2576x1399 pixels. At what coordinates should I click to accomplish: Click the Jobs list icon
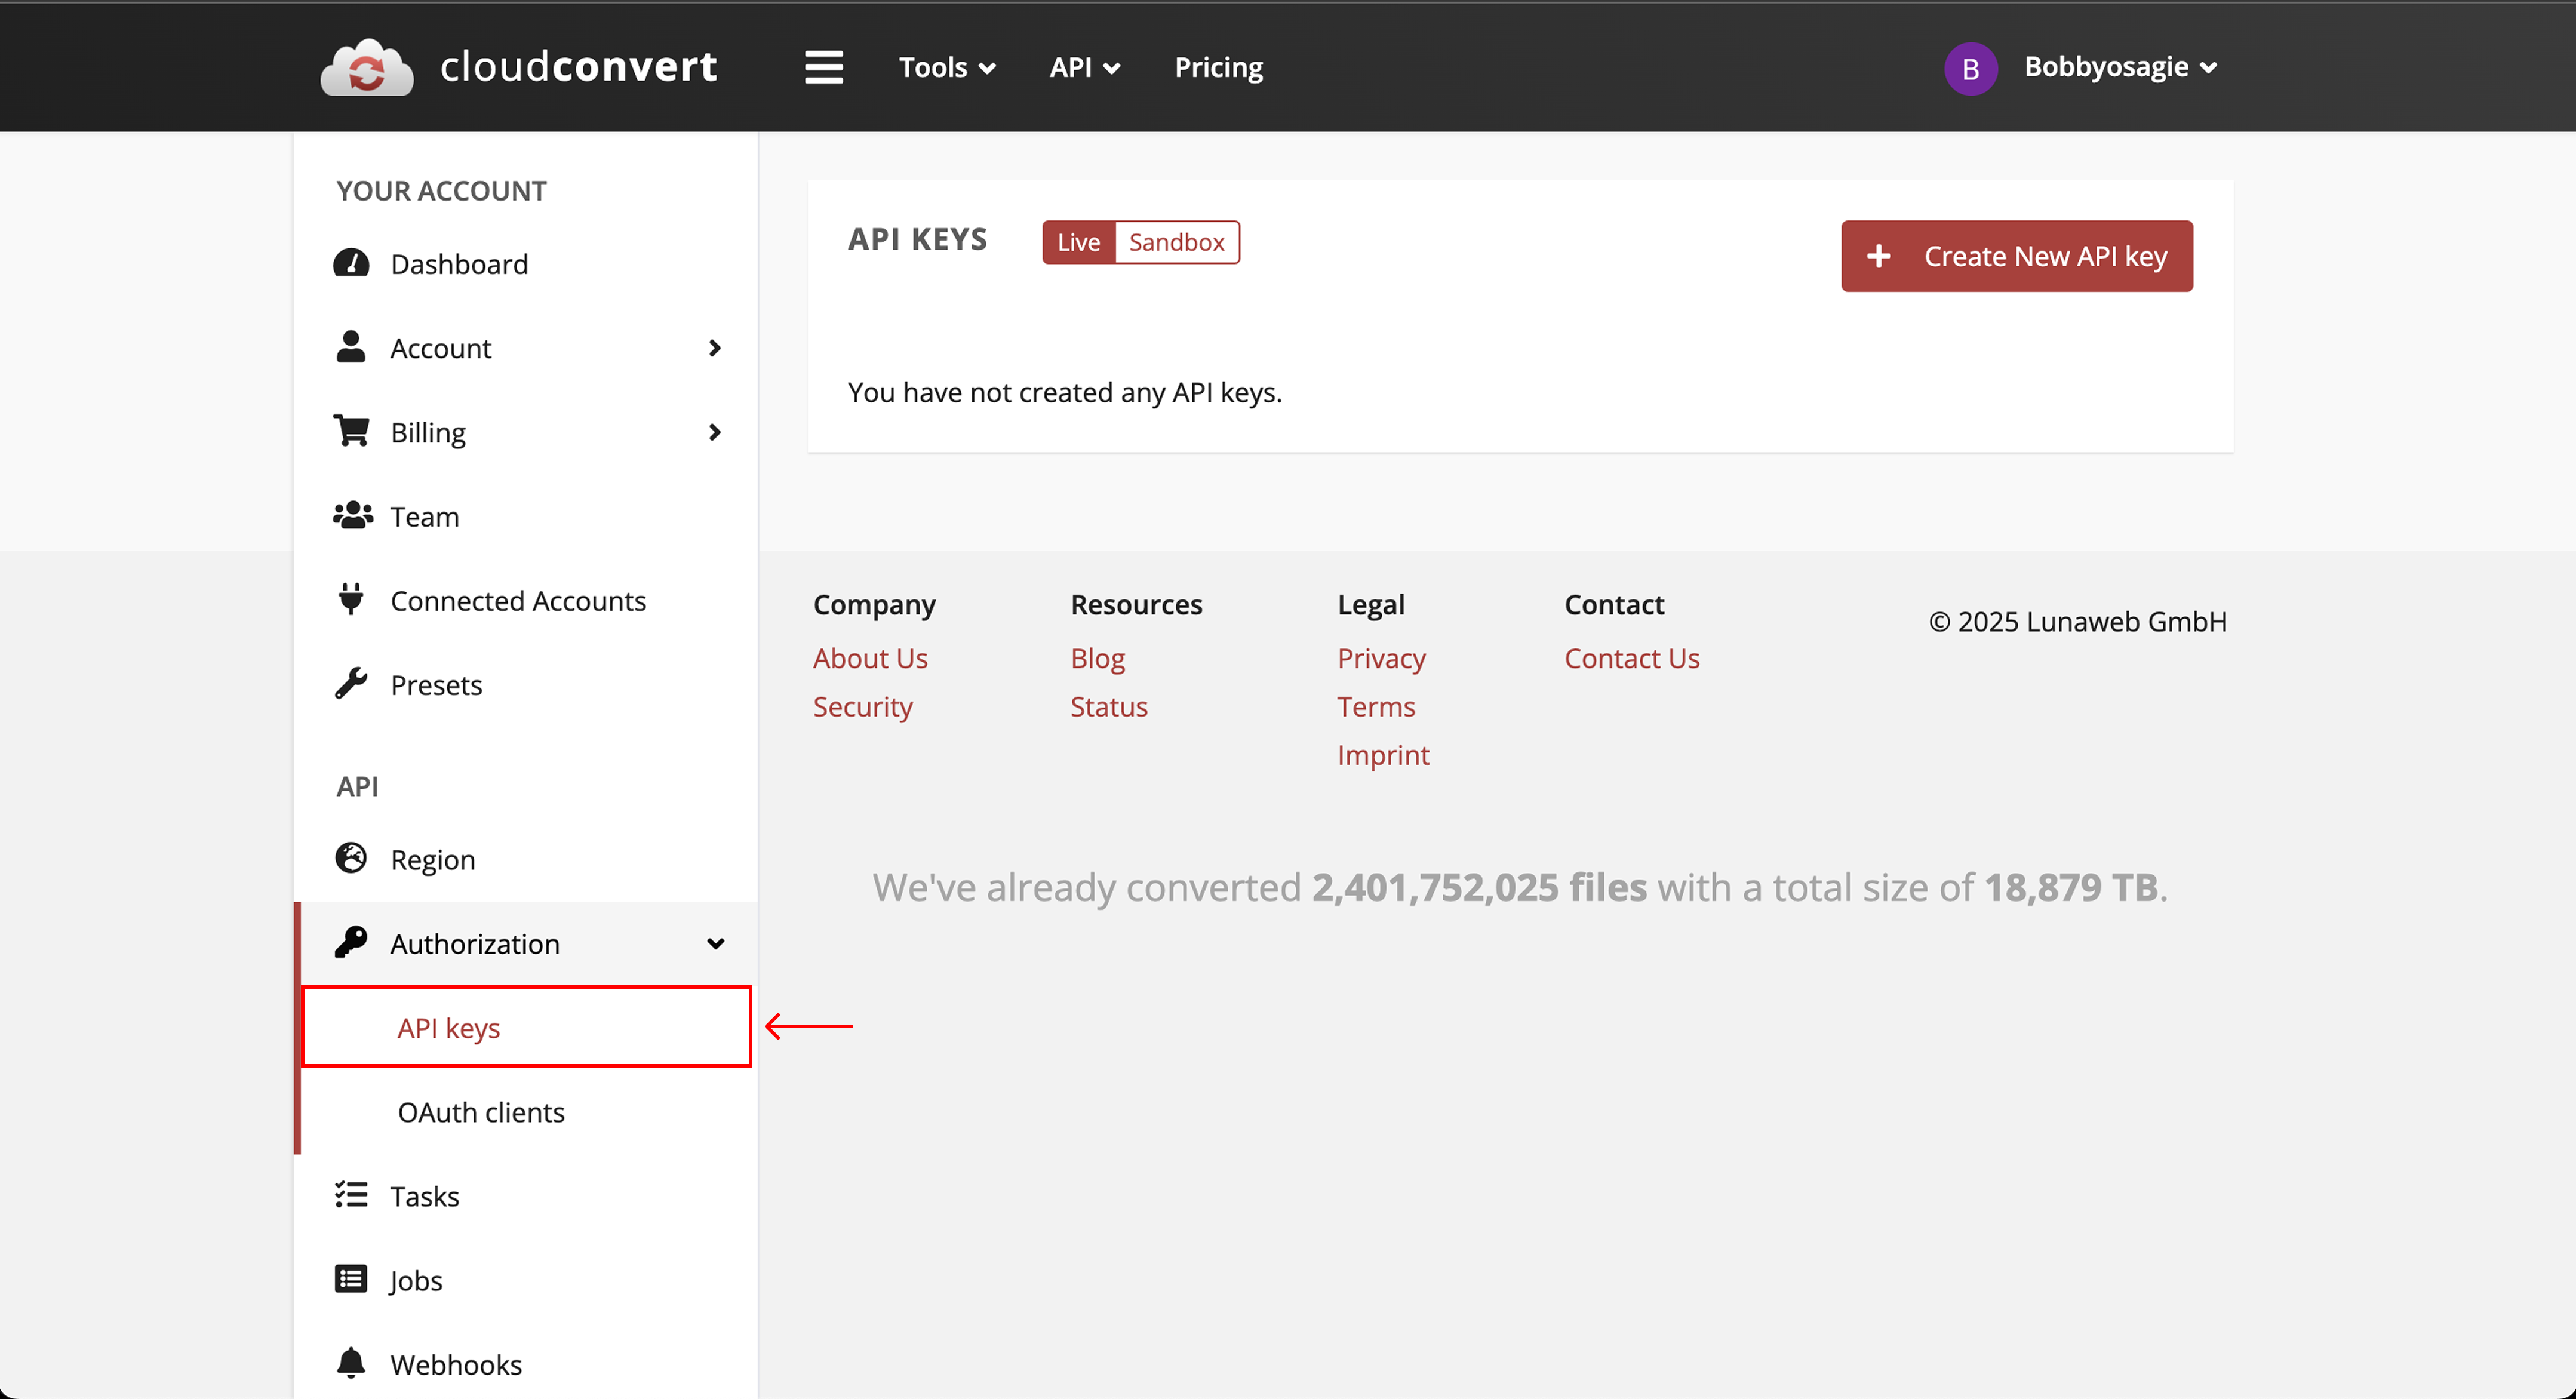351,1279
